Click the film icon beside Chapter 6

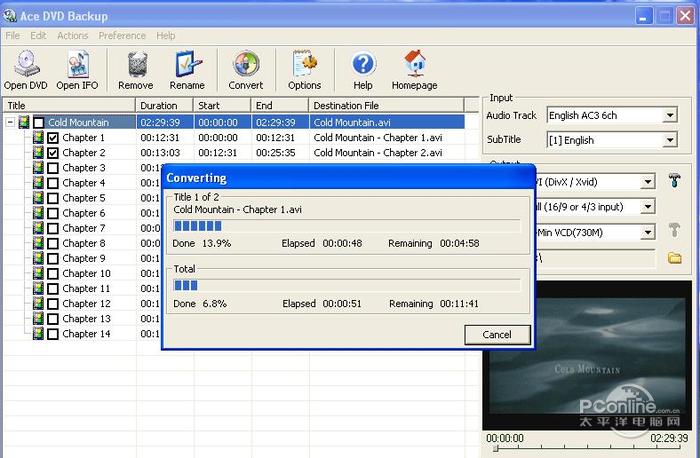coord(38,213)
